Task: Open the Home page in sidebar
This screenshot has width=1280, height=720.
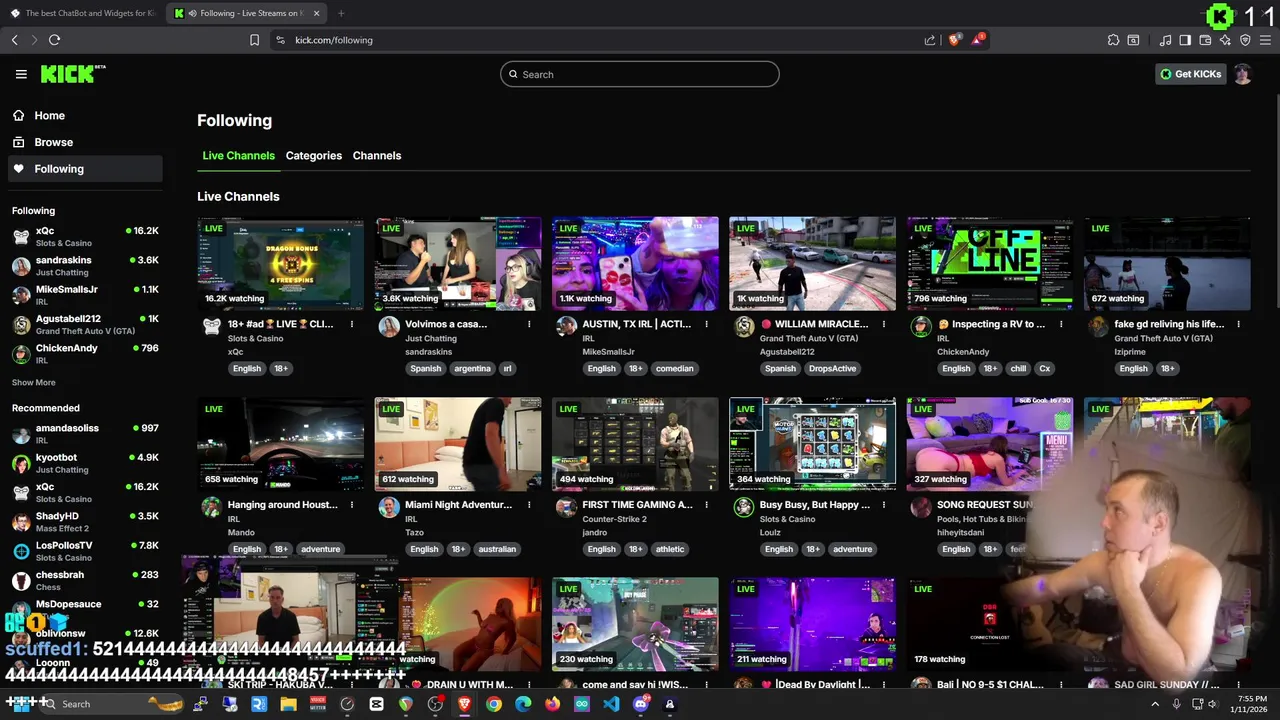Action: click(x=84, y=115)
